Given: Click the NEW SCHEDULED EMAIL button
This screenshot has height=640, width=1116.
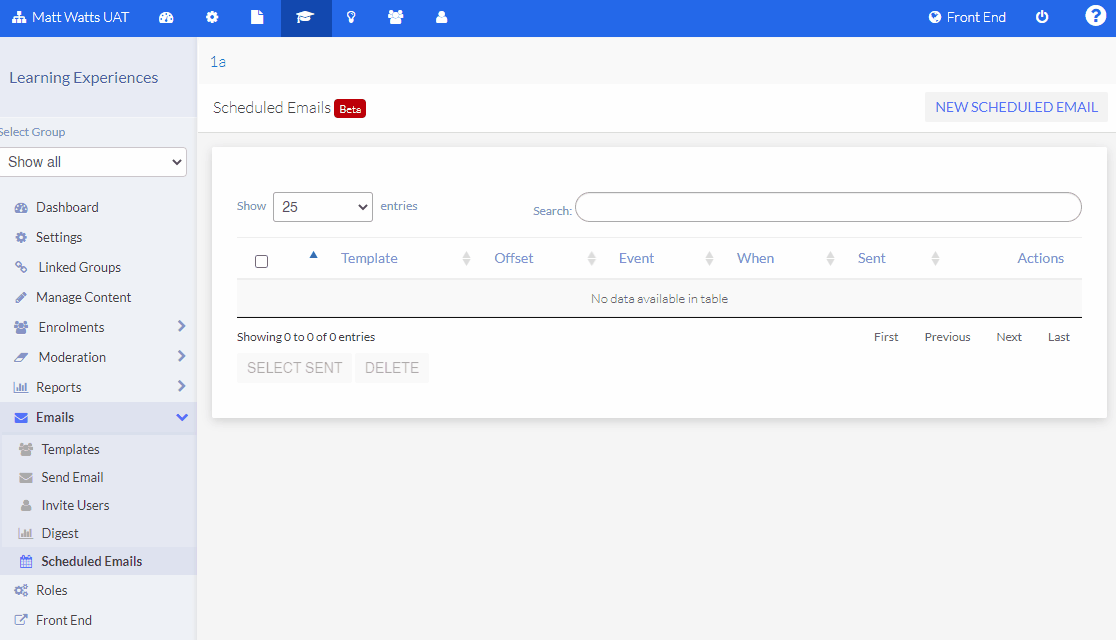Looking at the screenshot, I should coord(1015,107).
